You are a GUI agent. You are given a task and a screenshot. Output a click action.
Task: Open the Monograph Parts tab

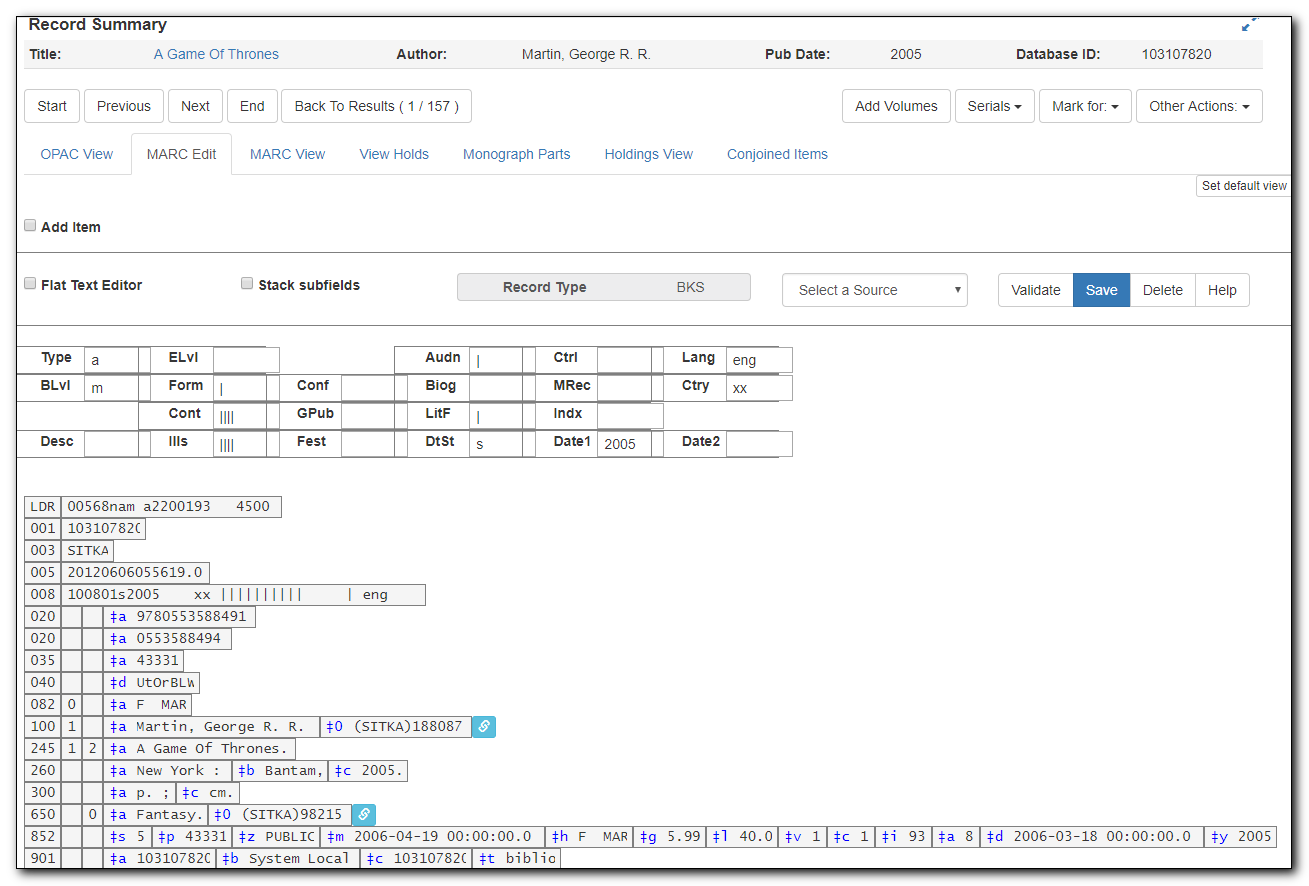(x=517, y=154)
